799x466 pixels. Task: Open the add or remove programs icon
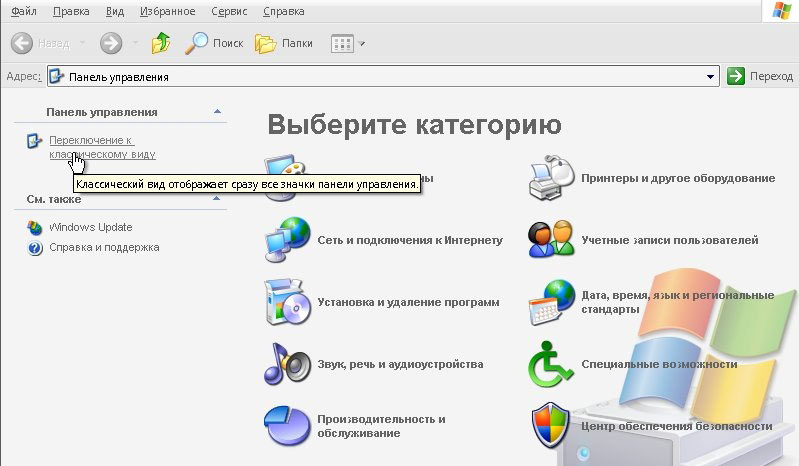286,302
